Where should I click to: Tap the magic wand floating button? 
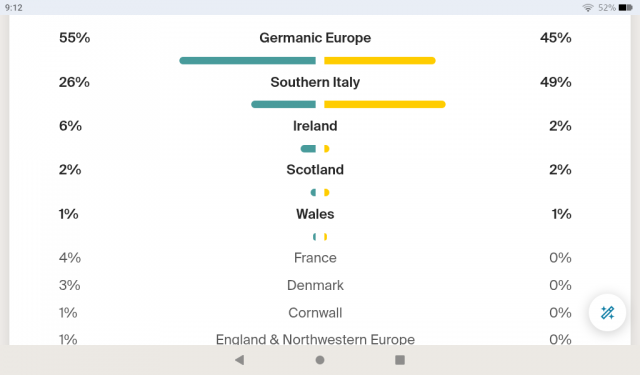click(607, 313)
